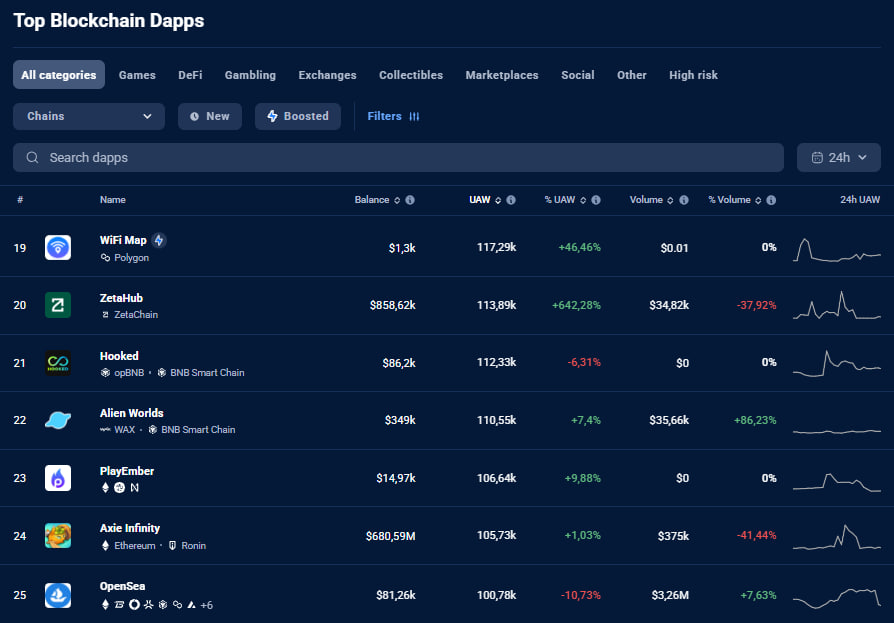
Task: Click the % UAW info icon
Action: coord(596,200)
